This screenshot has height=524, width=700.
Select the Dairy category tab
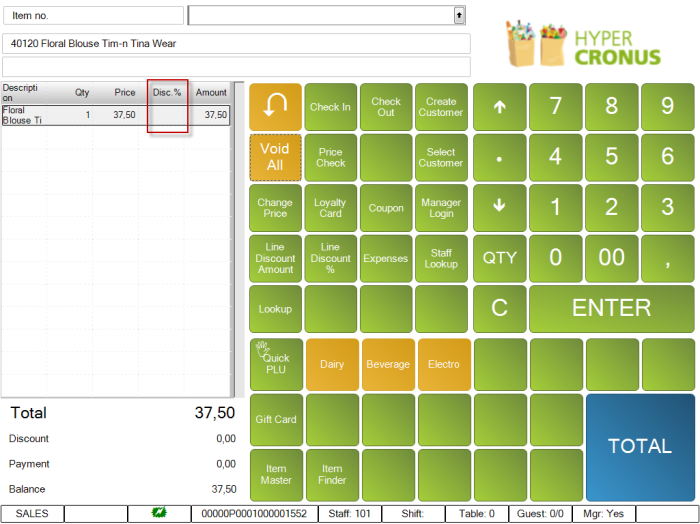tap(331, 364)
